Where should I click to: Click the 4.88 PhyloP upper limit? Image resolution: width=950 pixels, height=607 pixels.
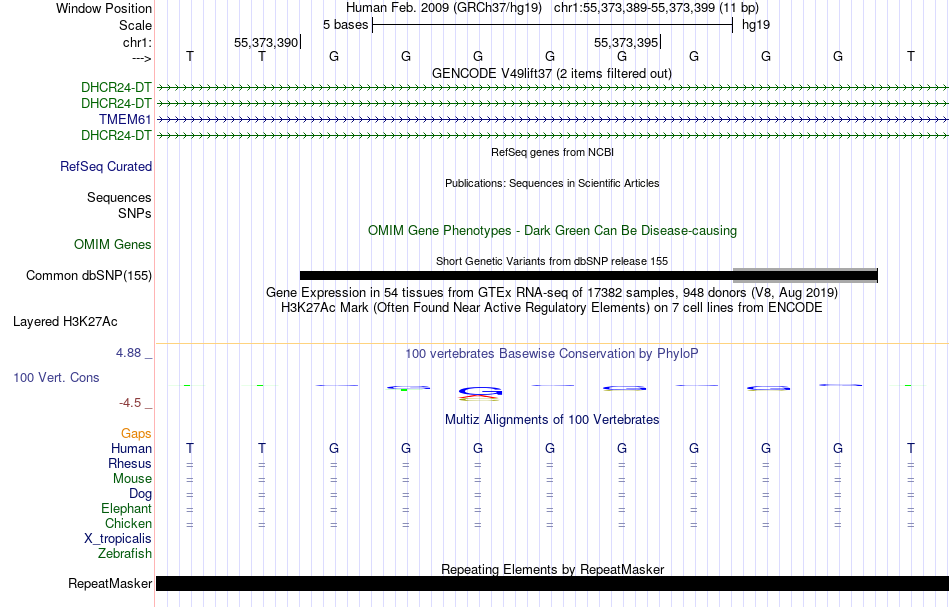click(128, 353)
